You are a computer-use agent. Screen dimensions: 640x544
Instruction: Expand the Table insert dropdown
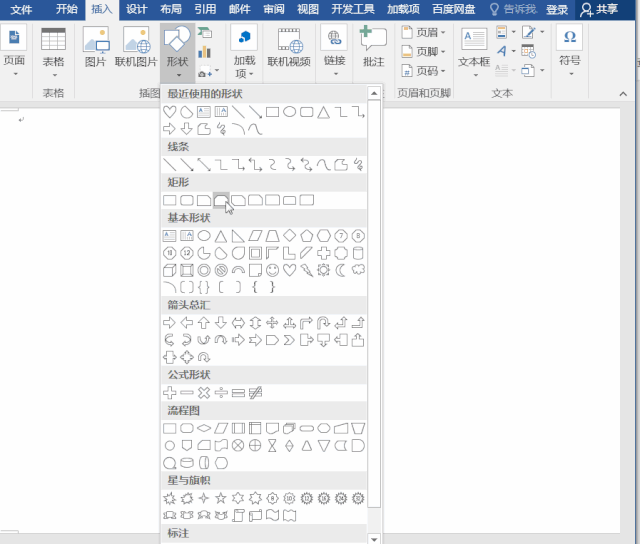(53, 52)
